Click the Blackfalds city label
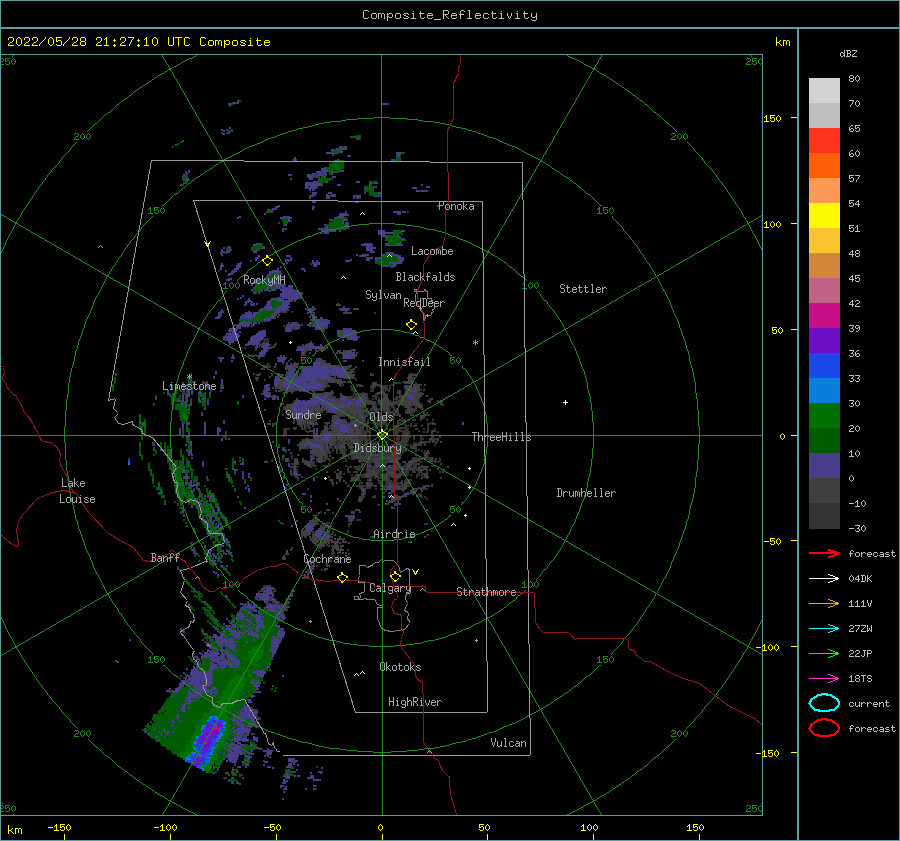This screenshot has height=841, width=900. [425, 277]
